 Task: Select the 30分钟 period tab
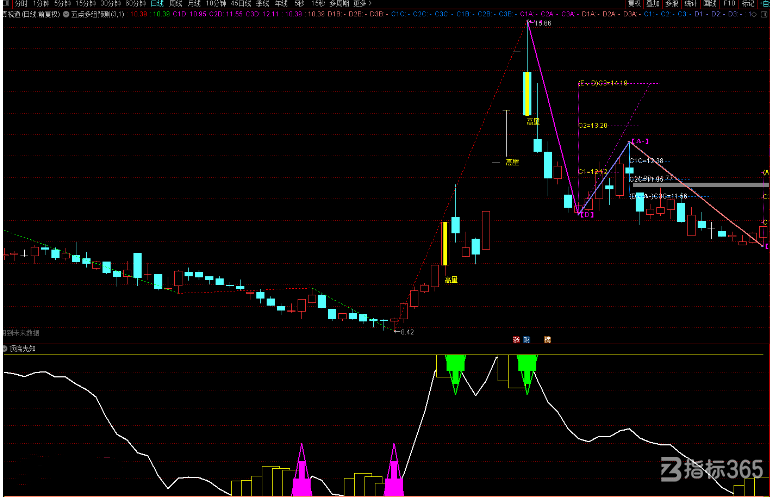click(110, 3)
